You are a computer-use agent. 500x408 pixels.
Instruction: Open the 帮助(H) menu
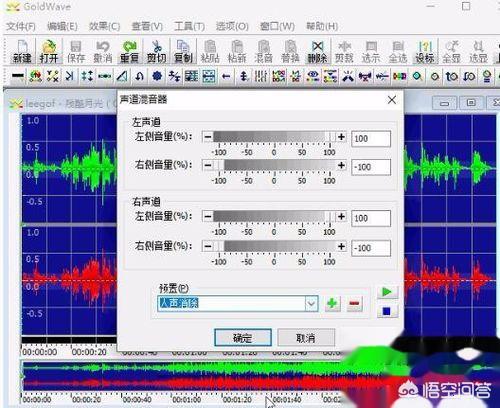click(322, 26)
